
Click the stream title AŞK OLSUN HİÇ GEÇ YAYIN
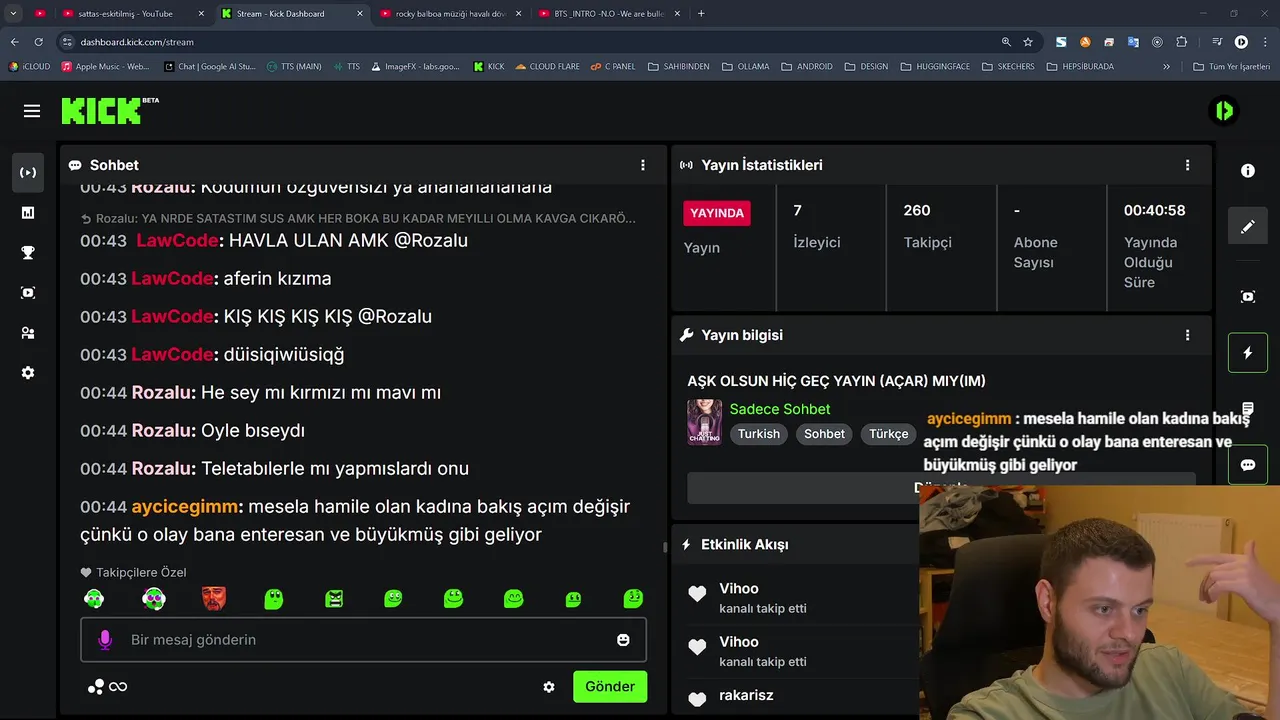pos(837,381)
